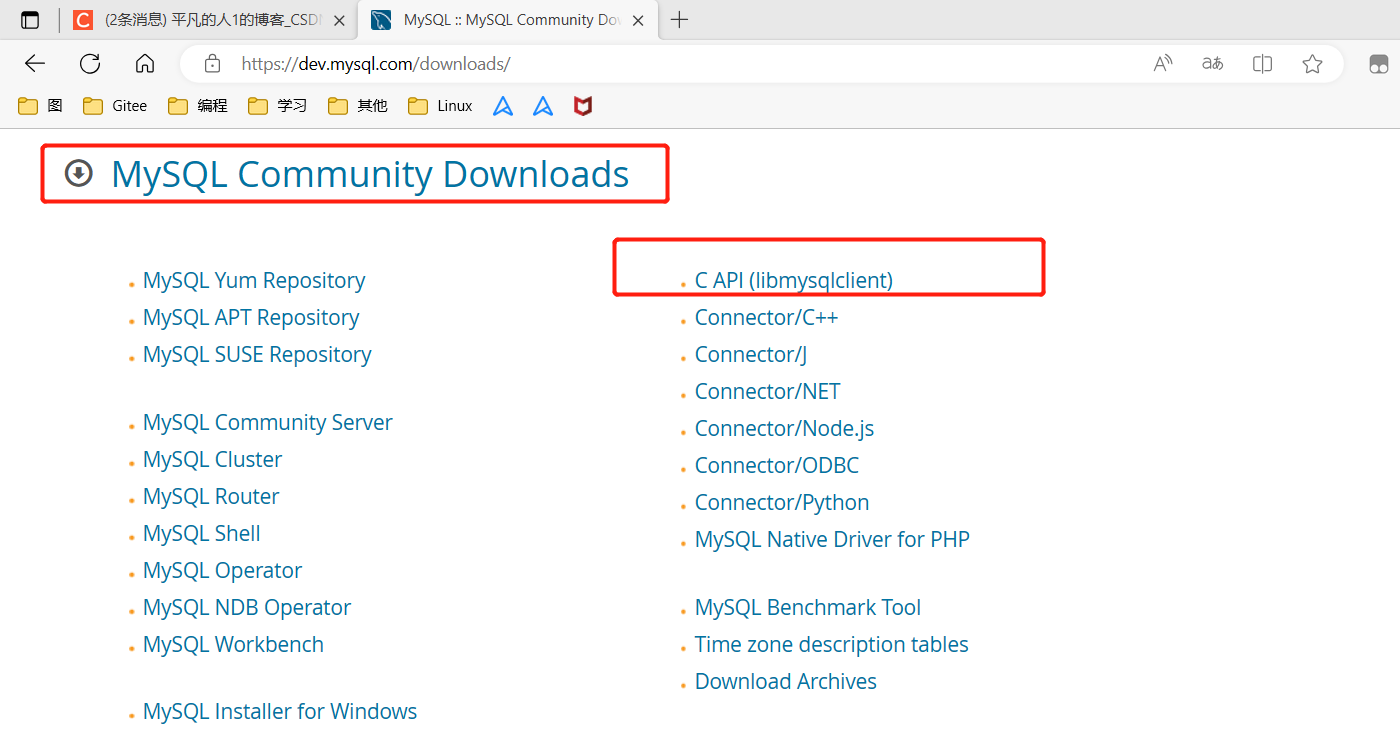Open the 编程 bookmarks folder

pyautogui.click(x=198, y=106)
